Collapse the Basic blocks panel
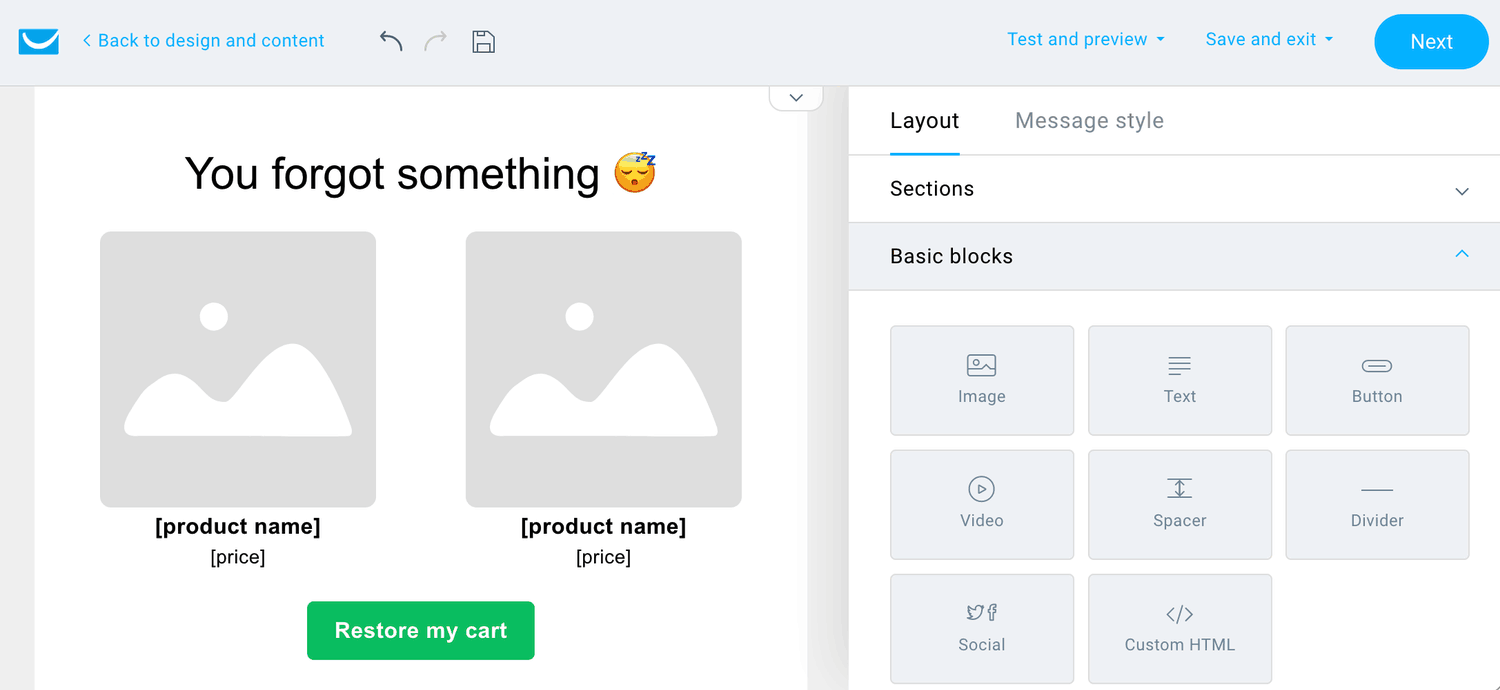The image size is (1500, 690). (x=1174, y=256)
